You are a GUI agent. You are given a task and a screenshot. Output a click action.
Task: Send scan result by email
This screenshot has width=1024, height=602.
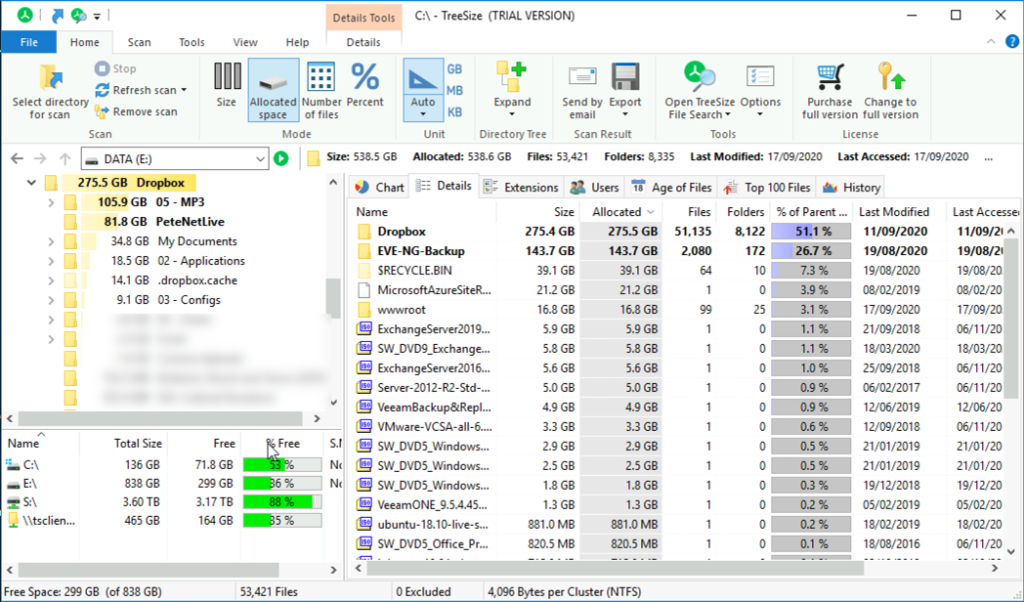(581, 90)
